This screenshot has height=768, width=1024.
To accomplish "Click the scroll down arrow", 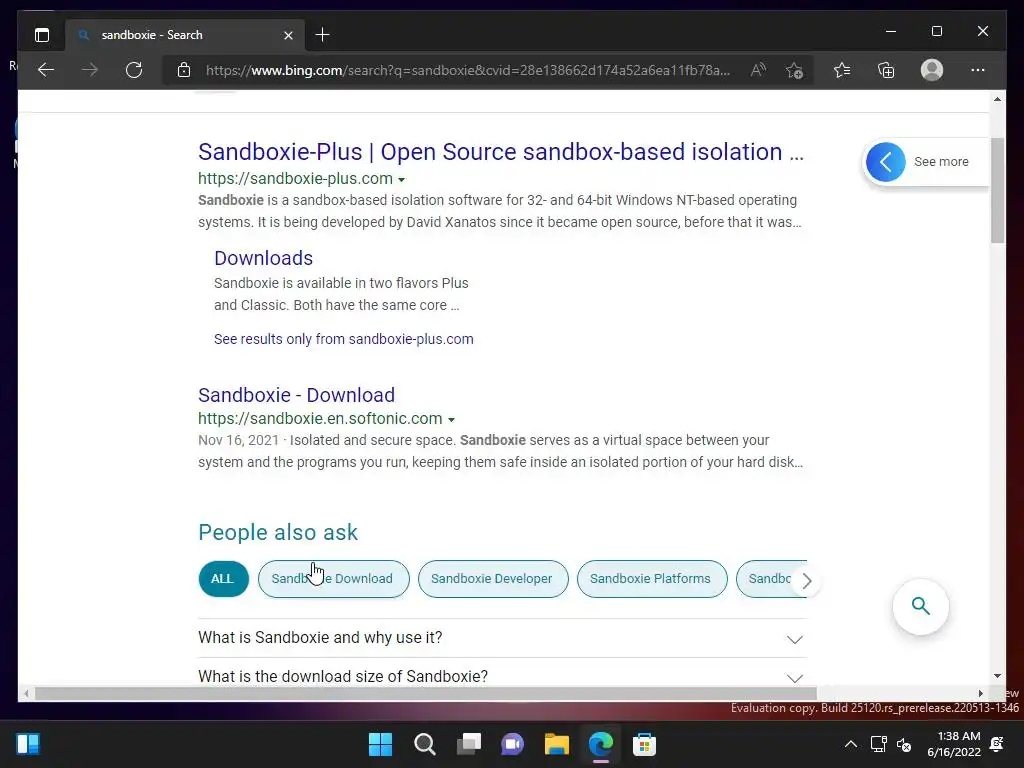I will (997, 676).
